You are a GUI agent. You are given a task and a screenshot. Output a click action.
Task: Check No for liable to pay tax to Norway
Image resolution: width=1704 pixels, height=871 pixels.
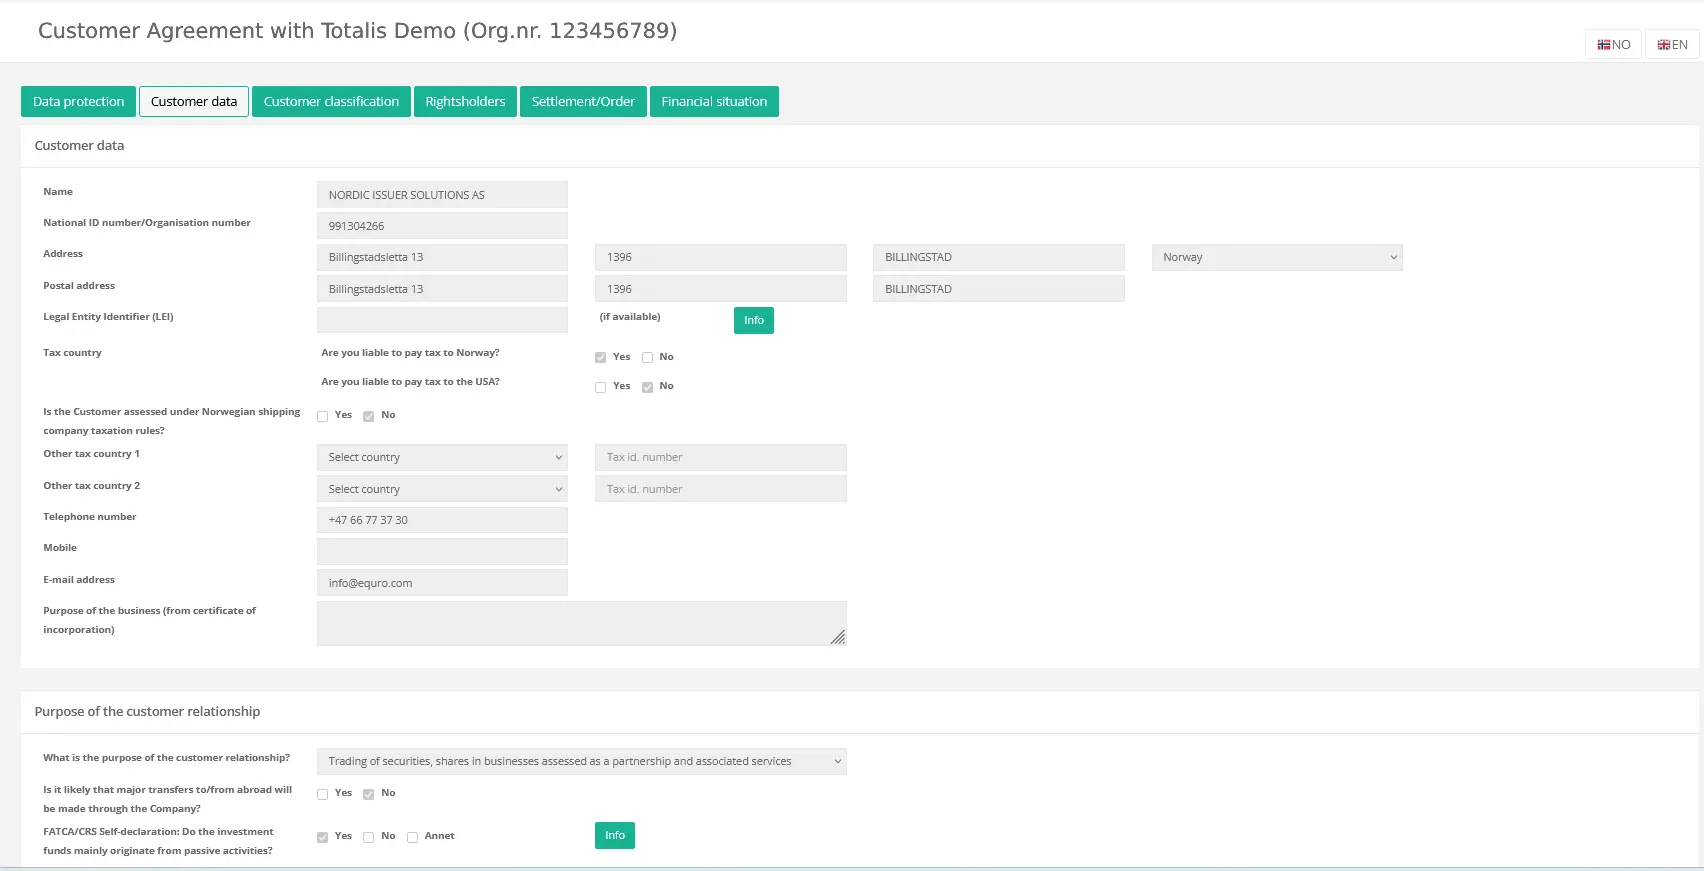[648, 358]
